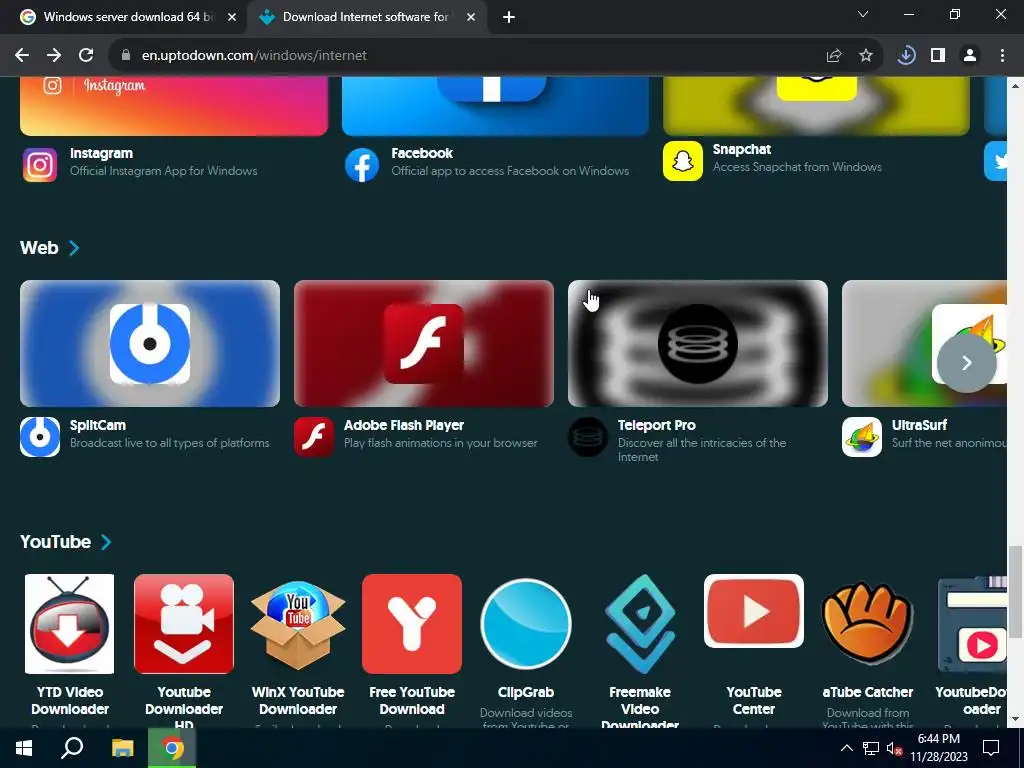Close the Windows server download tab
The width and height of the screenshot is (1024, 768).
[x=232, y=18]
